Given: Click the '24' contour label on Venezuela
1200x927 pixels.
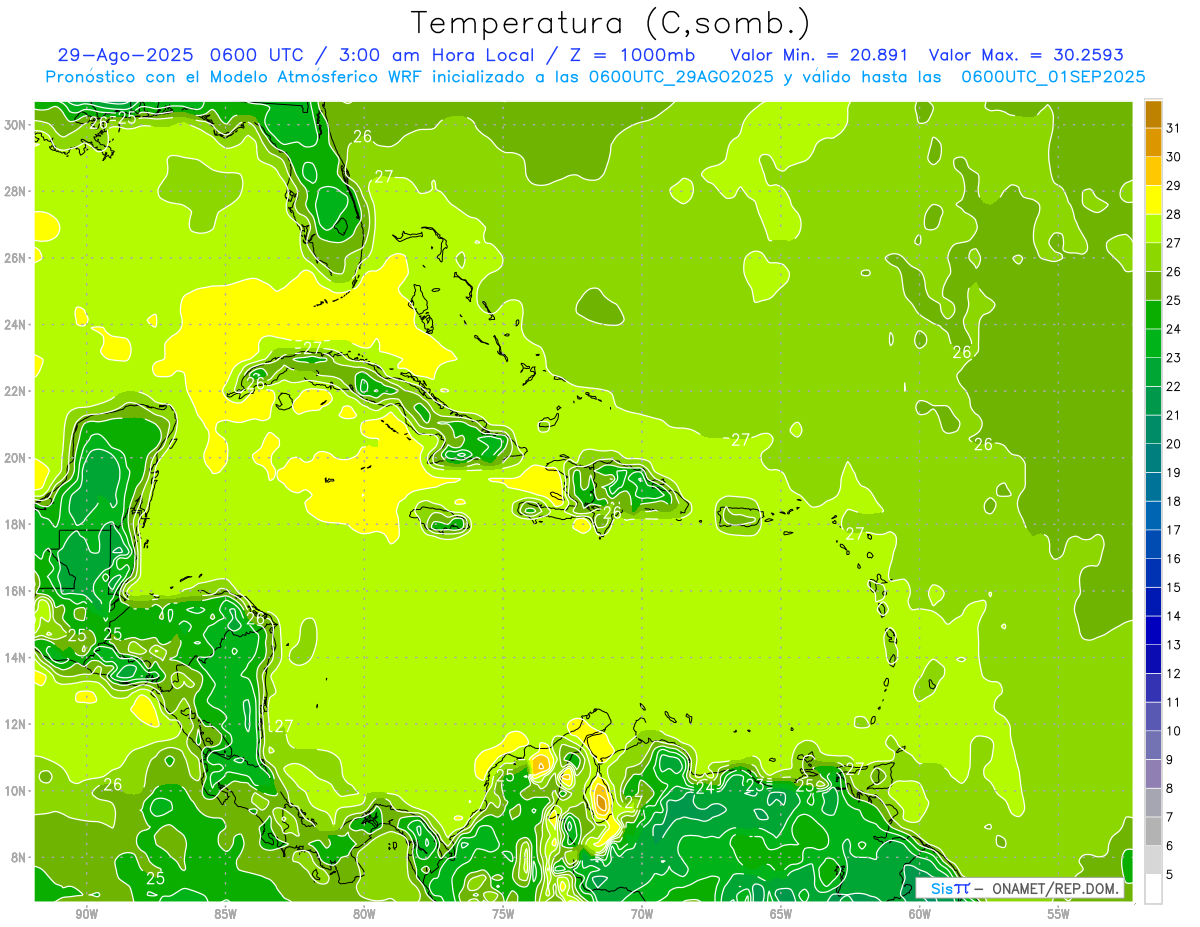Looking at the screenshot, I should point(705,788).
